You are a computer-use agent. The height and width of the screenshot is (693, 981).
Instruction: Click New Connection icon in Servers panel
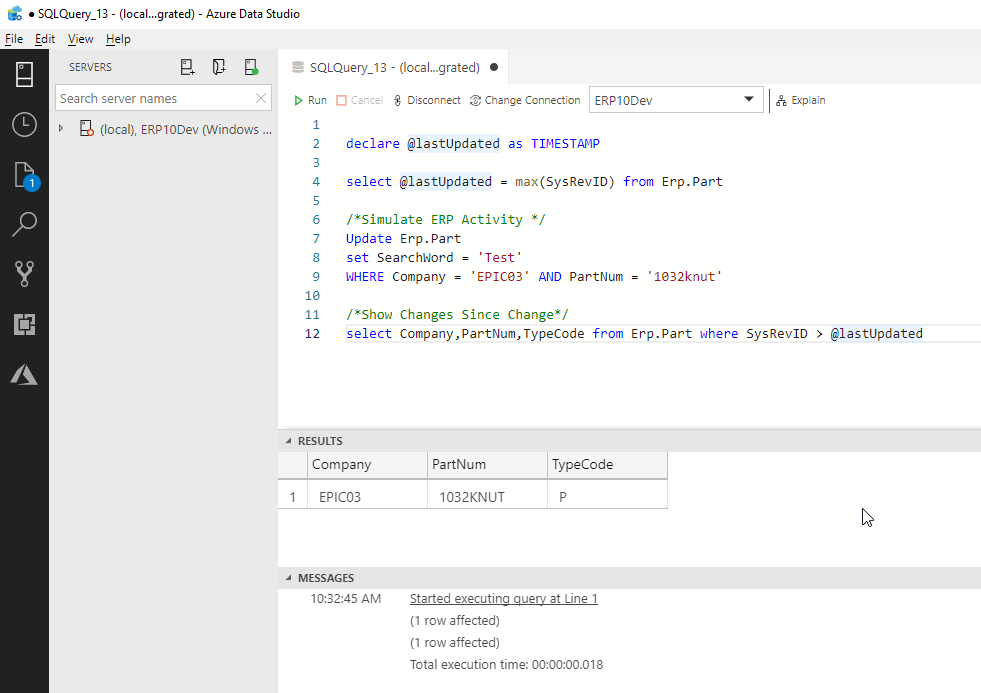coord(187,67)
